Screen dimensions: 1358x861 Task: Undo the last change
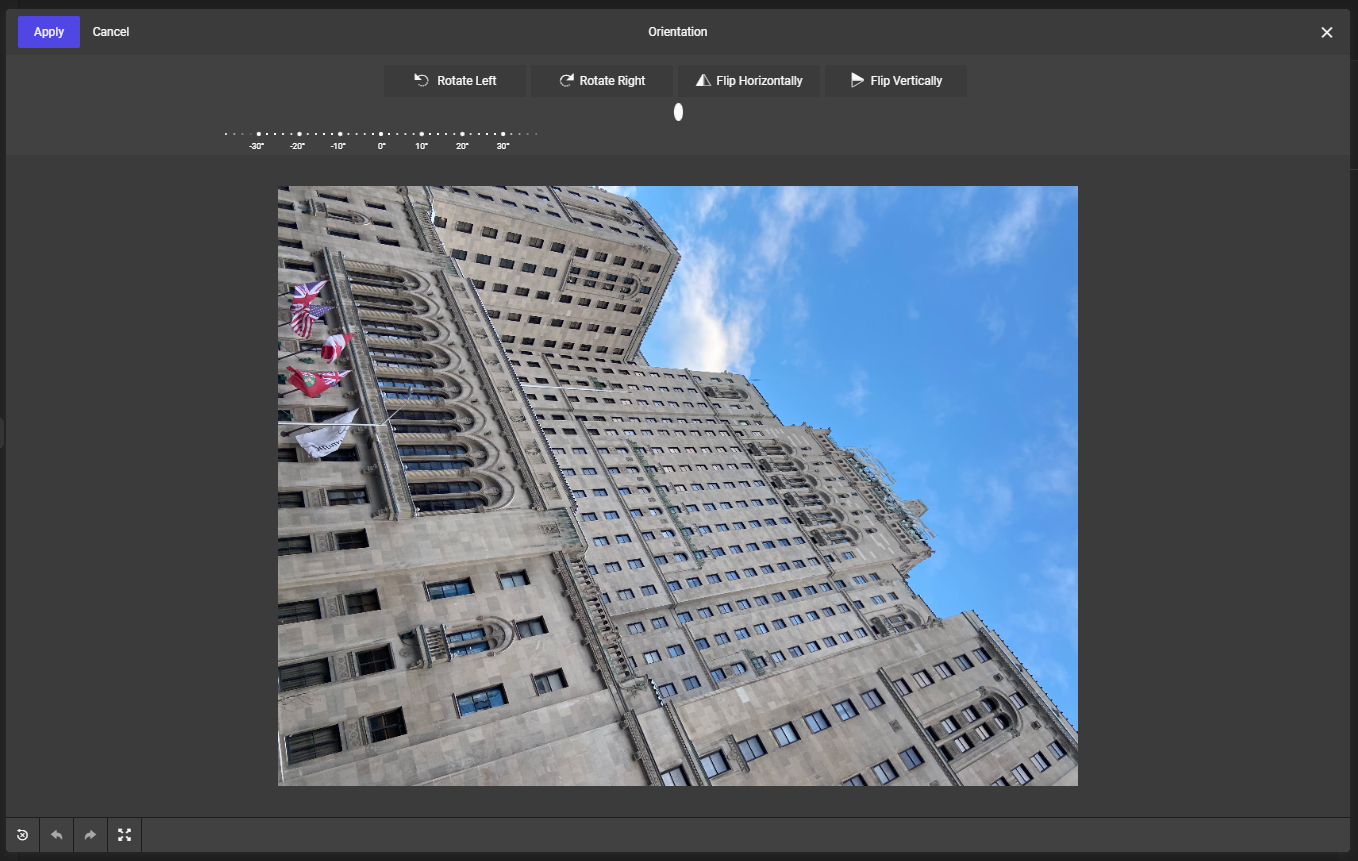56,835
